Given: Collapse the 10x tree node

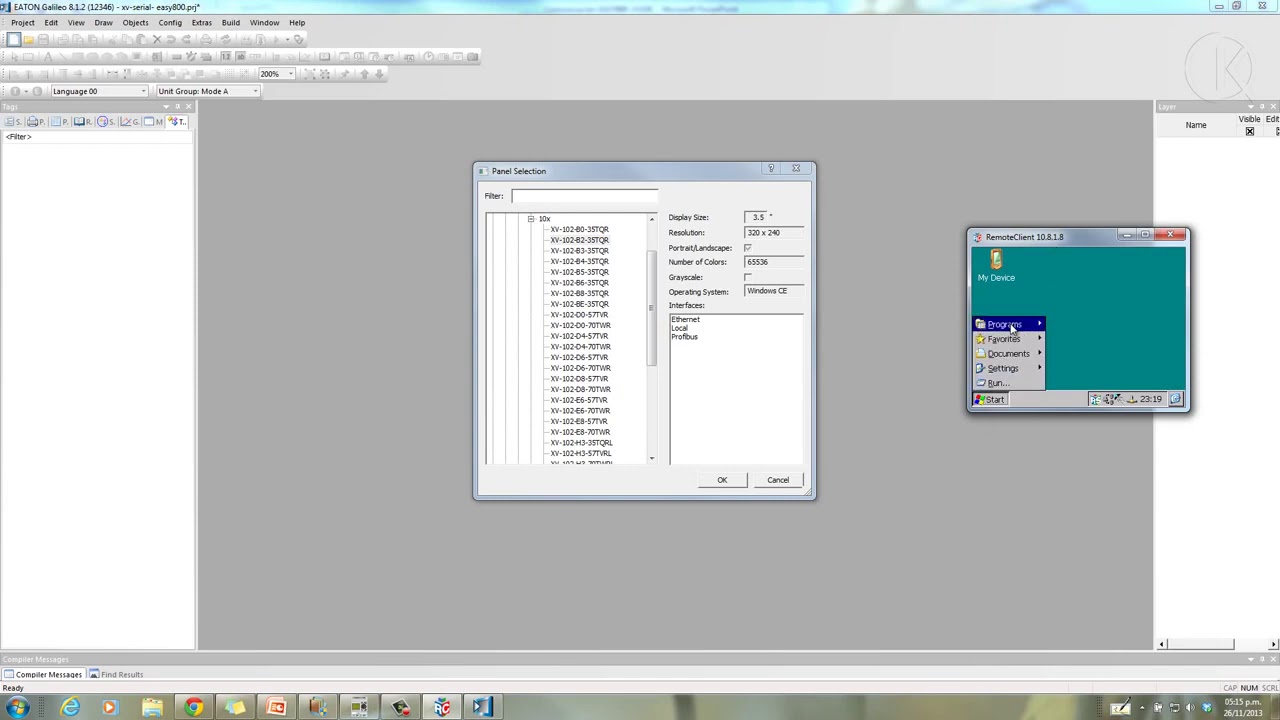Looking at the screenshot, I should tap(531, 219).
